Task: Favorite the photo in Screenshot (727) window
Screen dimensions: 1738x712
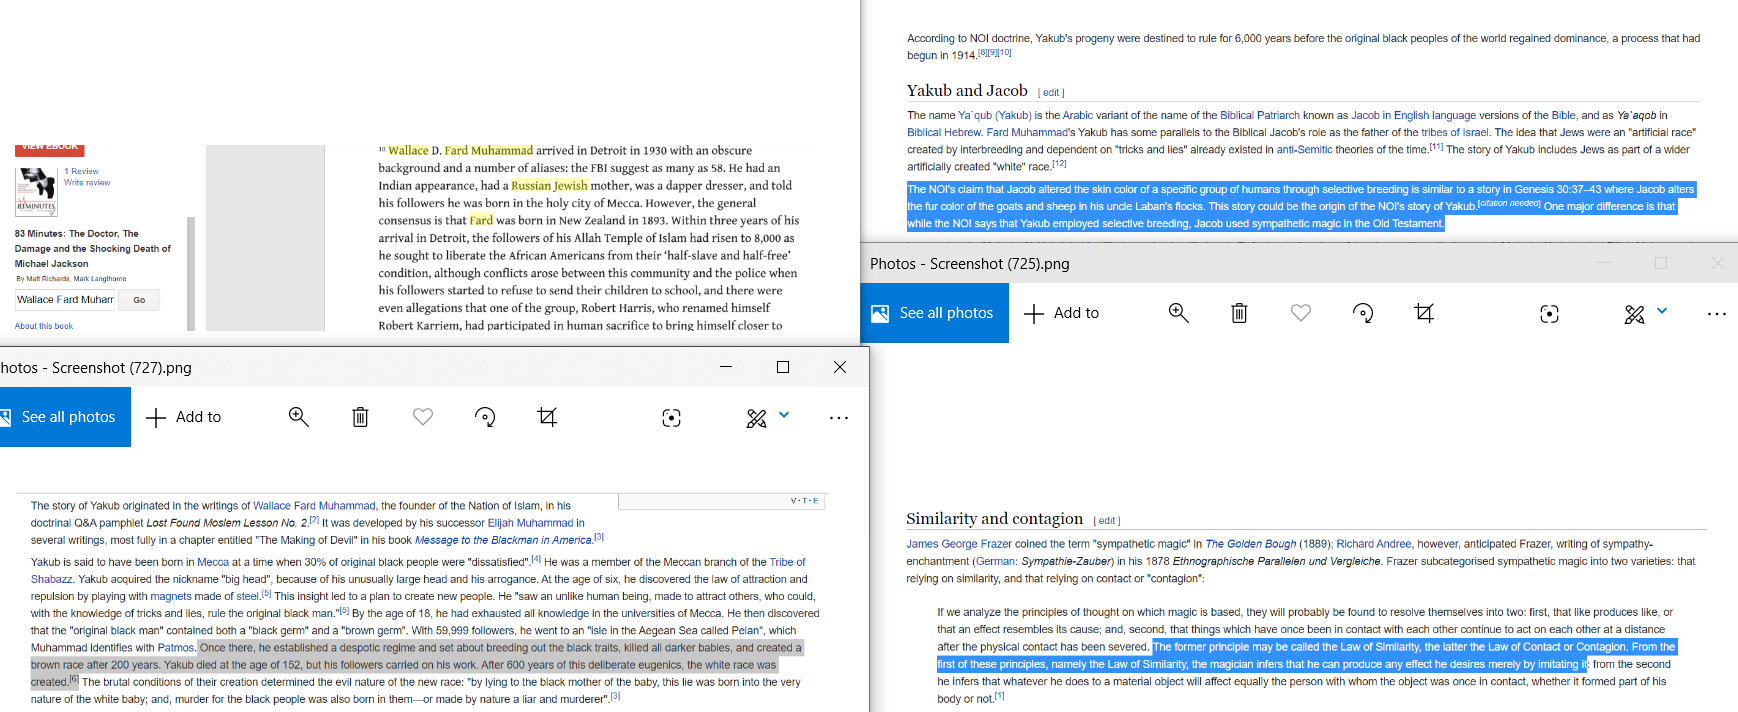Action: coord(423,417)
